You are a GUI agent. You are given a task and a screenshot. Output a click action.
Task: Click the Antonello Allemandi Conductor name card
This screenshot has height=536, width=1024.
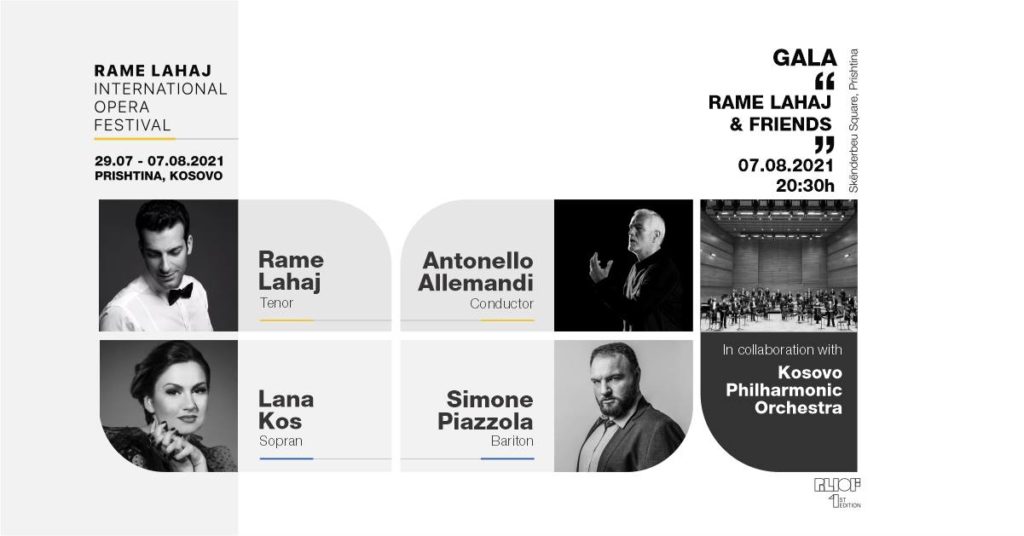477,265
